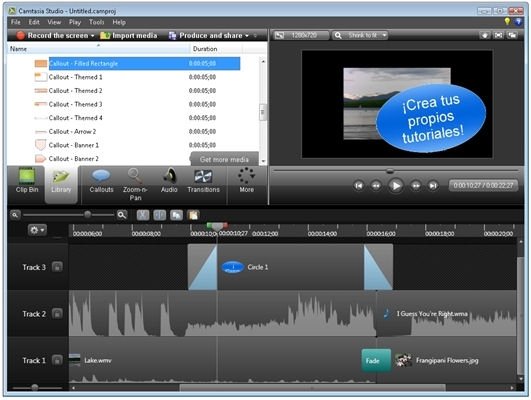531x400 pixels.
Task: Open the timeline gear settings dropdown
Action: pos(37,230)
